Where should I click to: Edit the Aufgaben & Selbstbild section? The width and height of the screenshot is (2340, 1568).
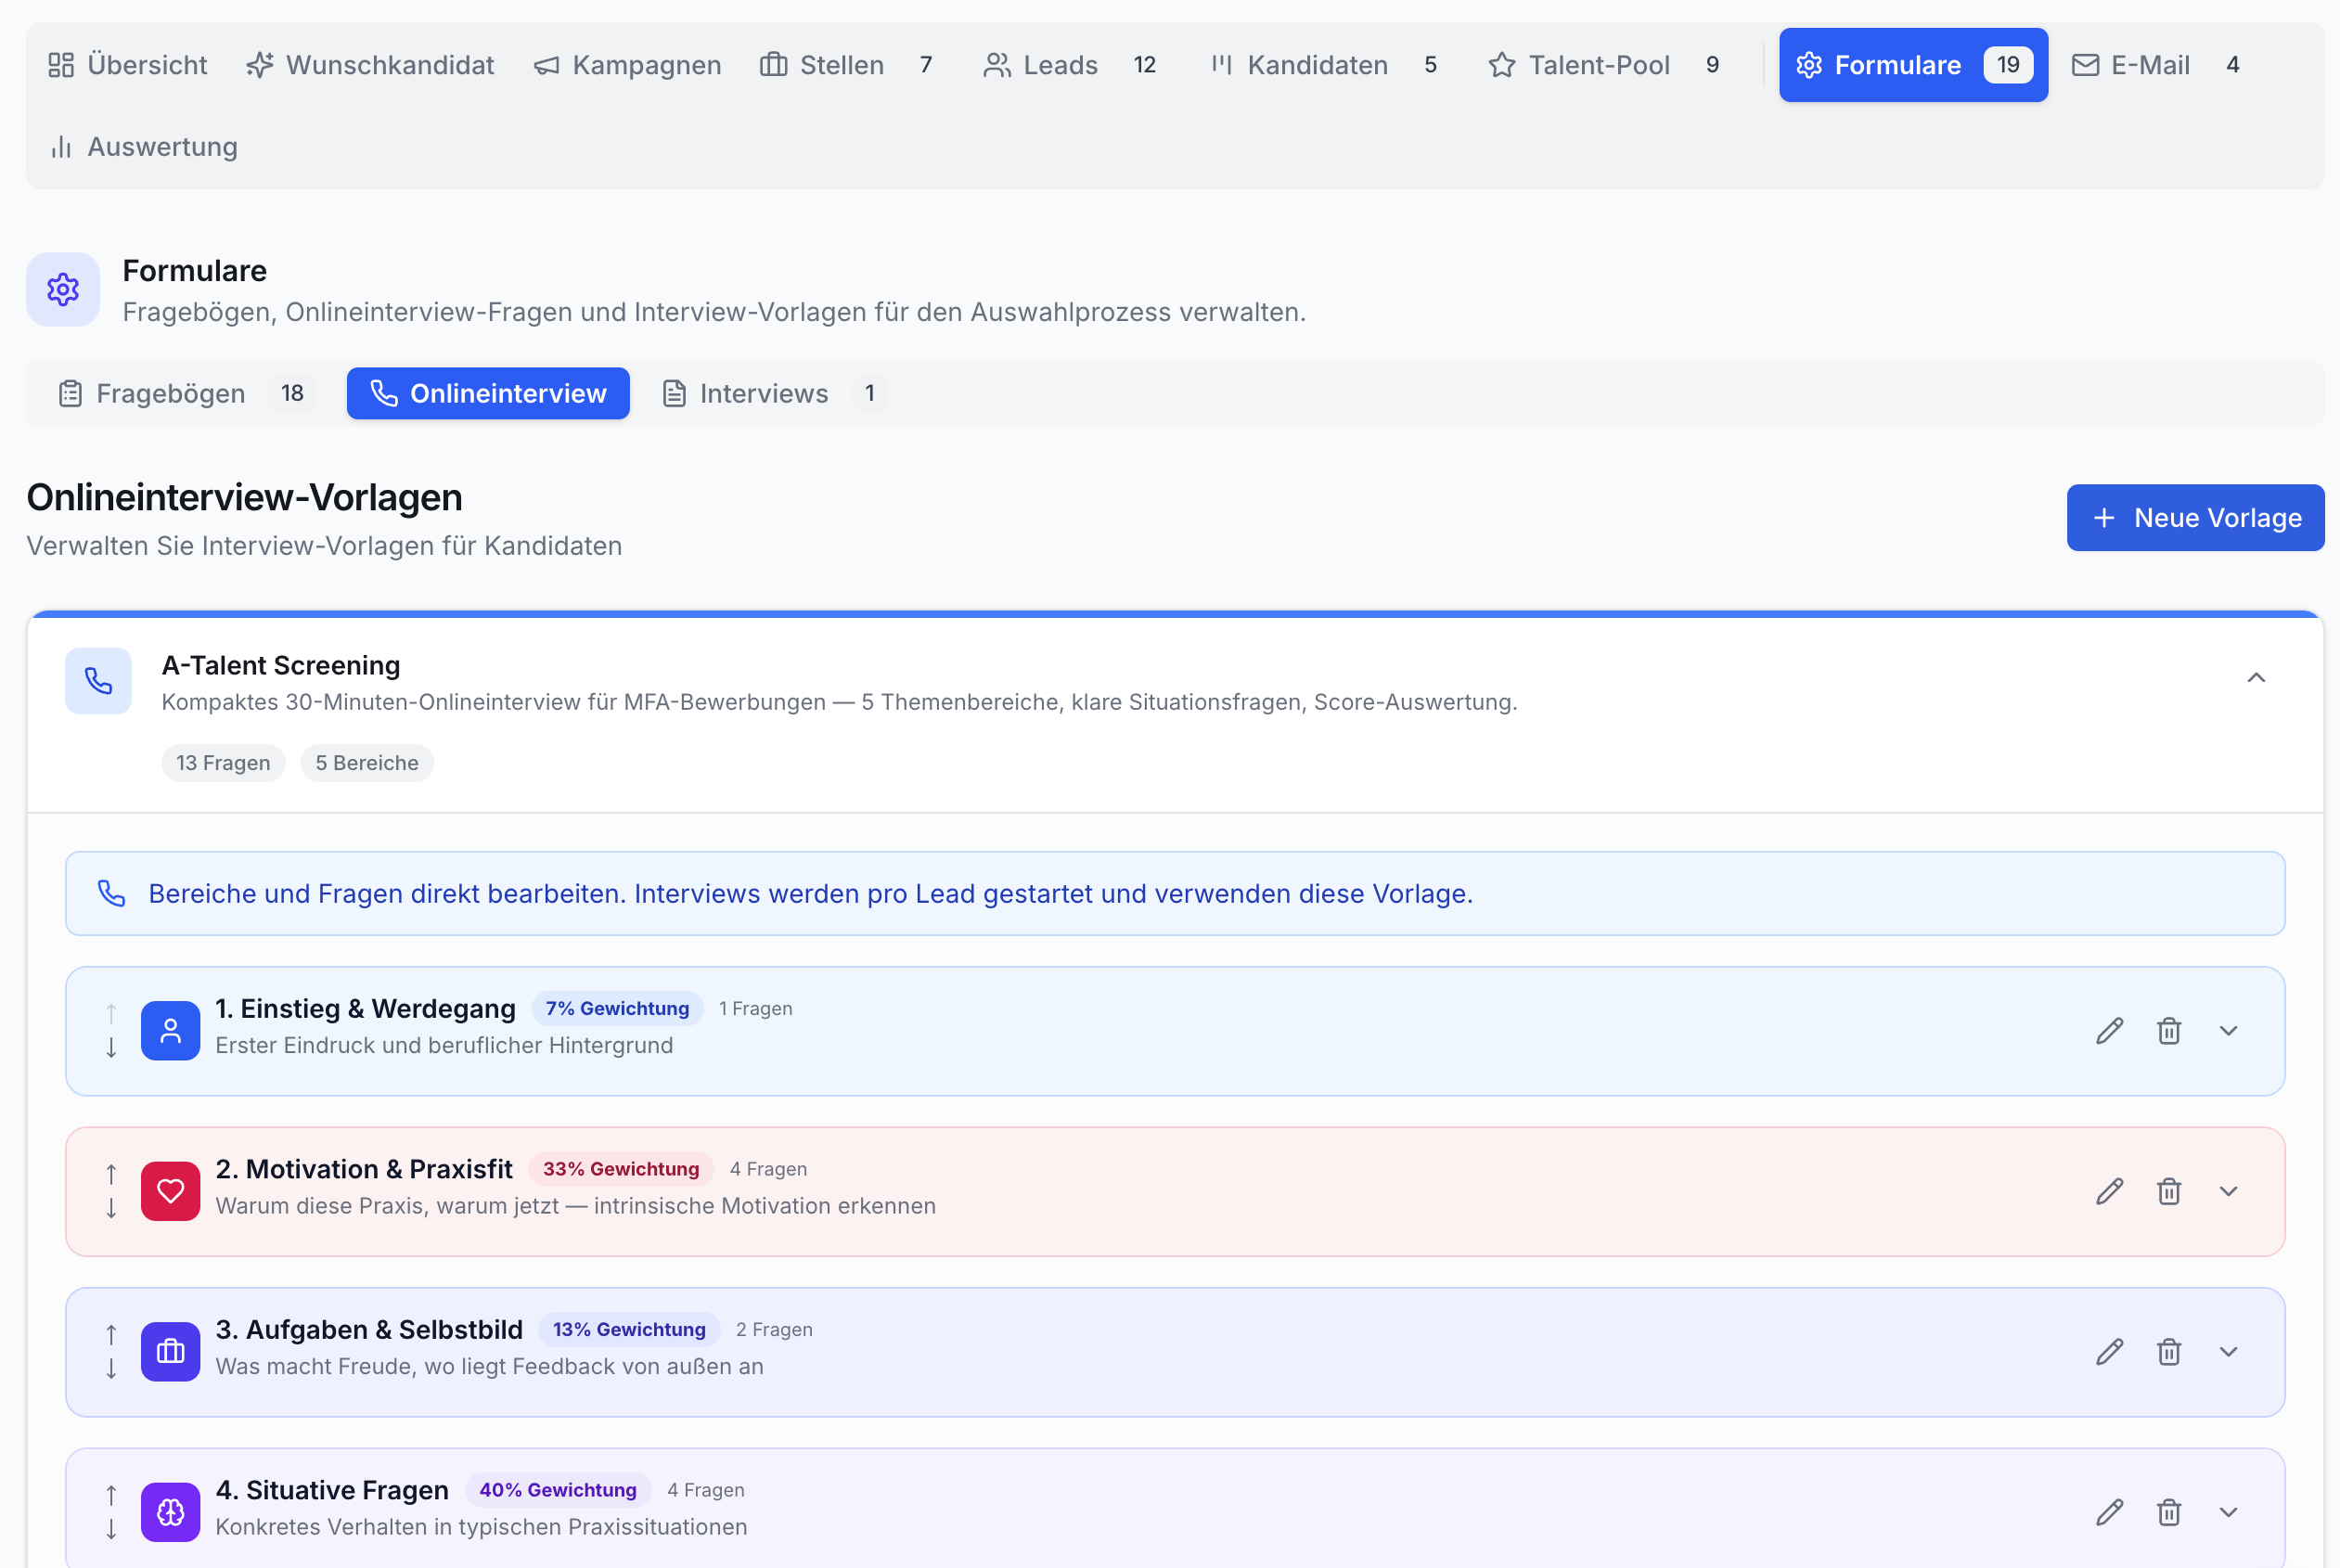click(x=2109, y=1352)
